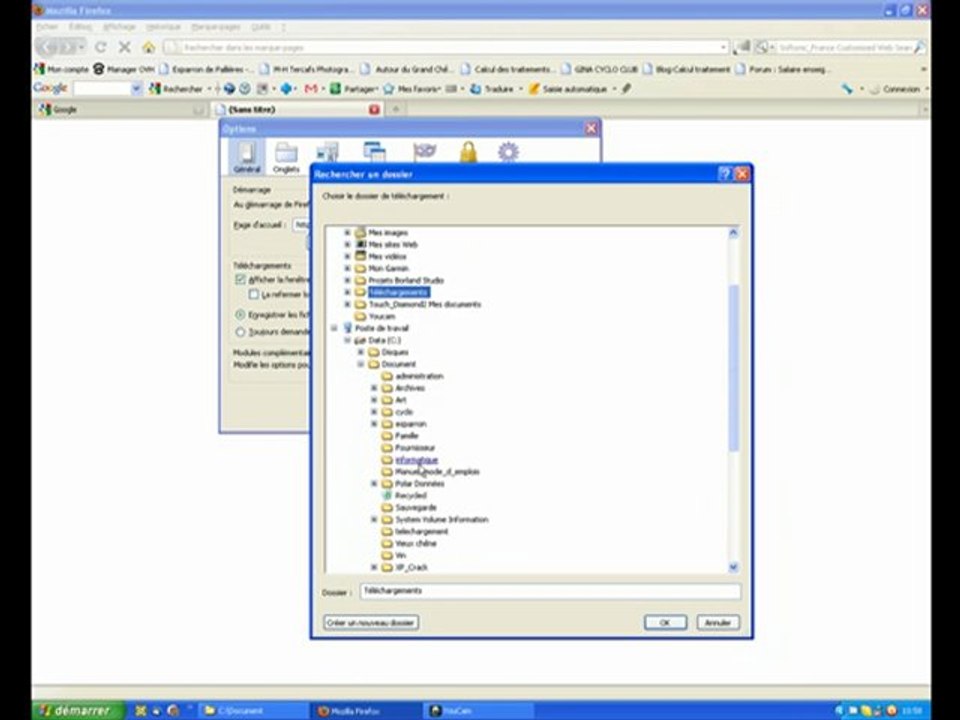Click the Mes favoris star icon

click(388, 89)
